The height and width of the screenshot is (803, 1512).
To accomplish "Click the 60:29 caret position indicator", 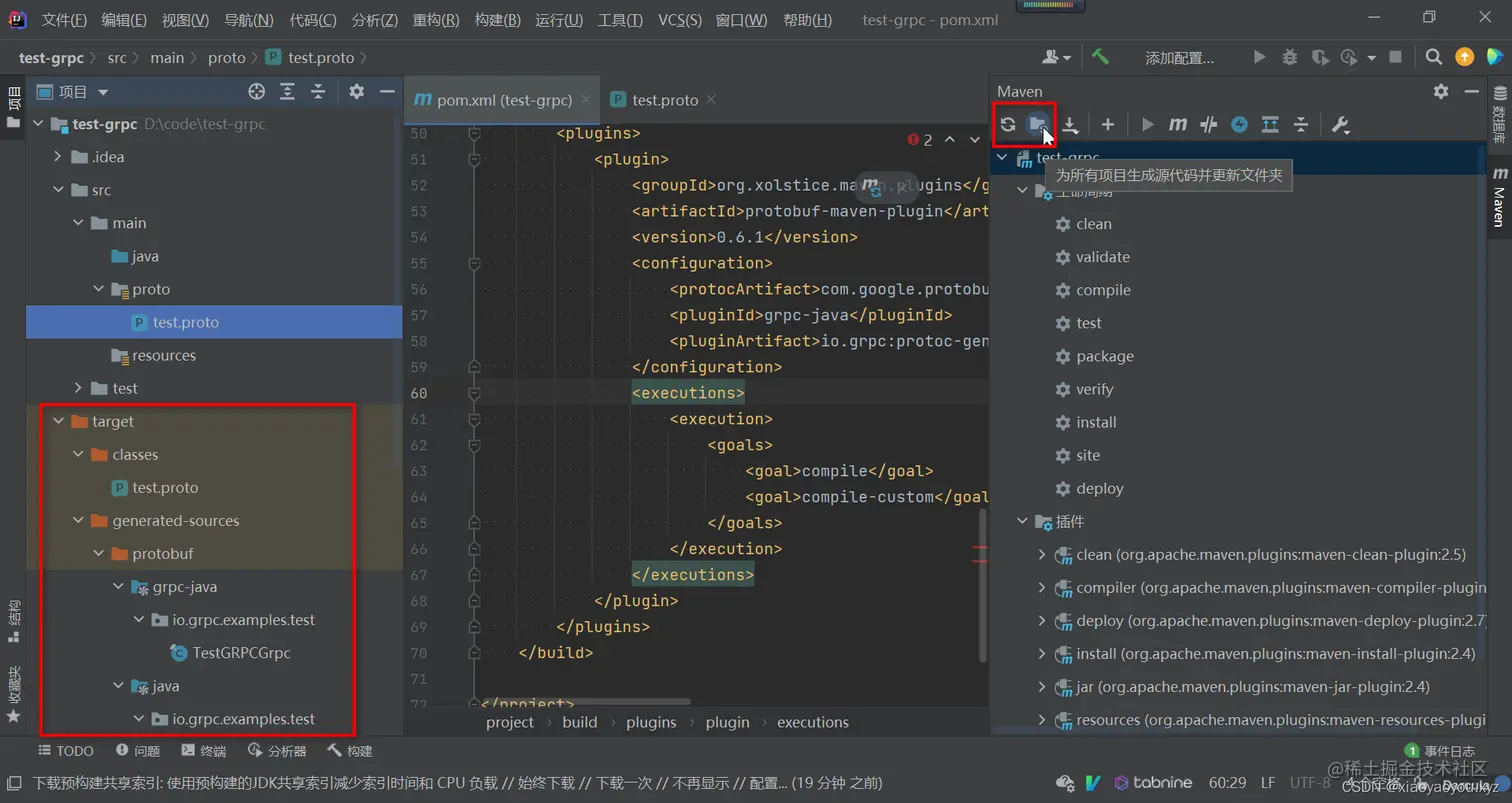I will [x=1226, y=783].
